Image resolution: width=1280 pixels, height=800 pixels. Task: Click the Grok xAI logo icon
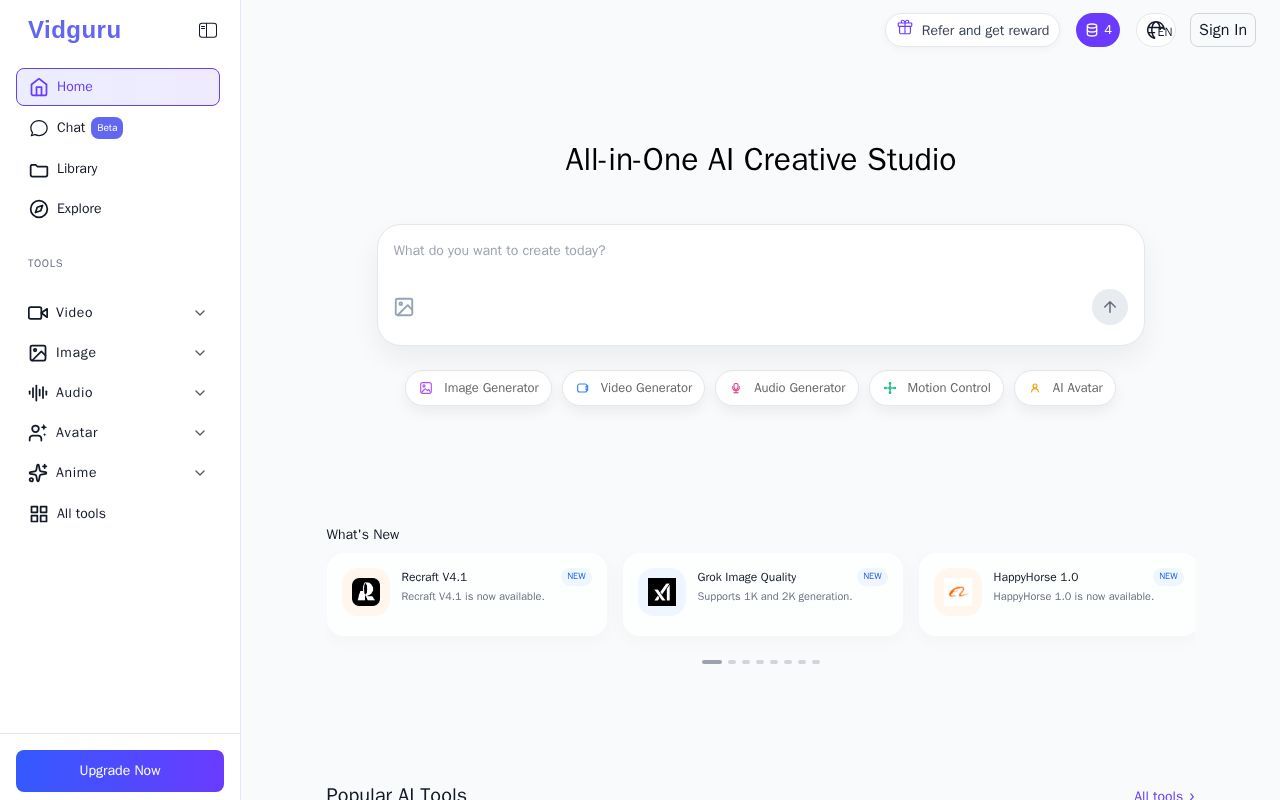coord(662,592)
